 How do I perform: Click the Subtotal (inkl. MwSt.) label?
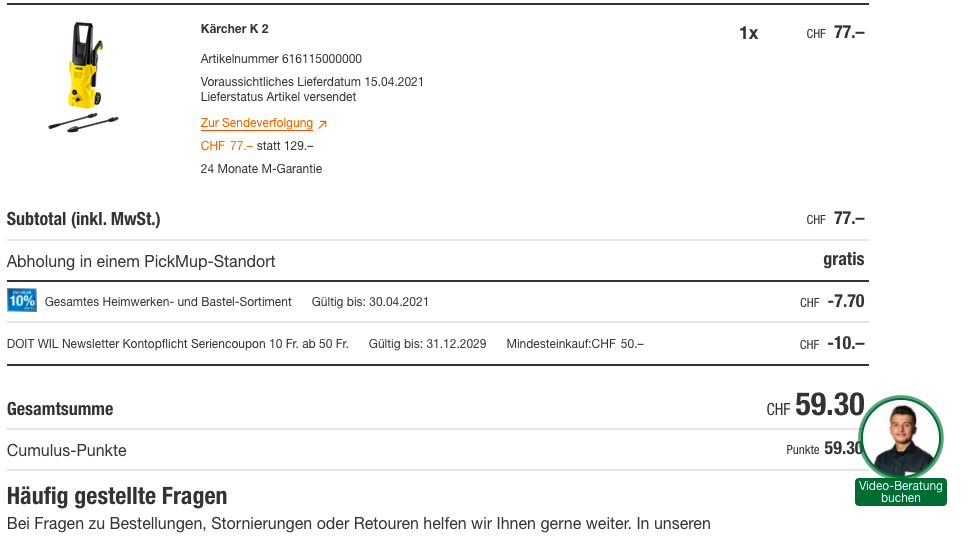coord(83,219)
